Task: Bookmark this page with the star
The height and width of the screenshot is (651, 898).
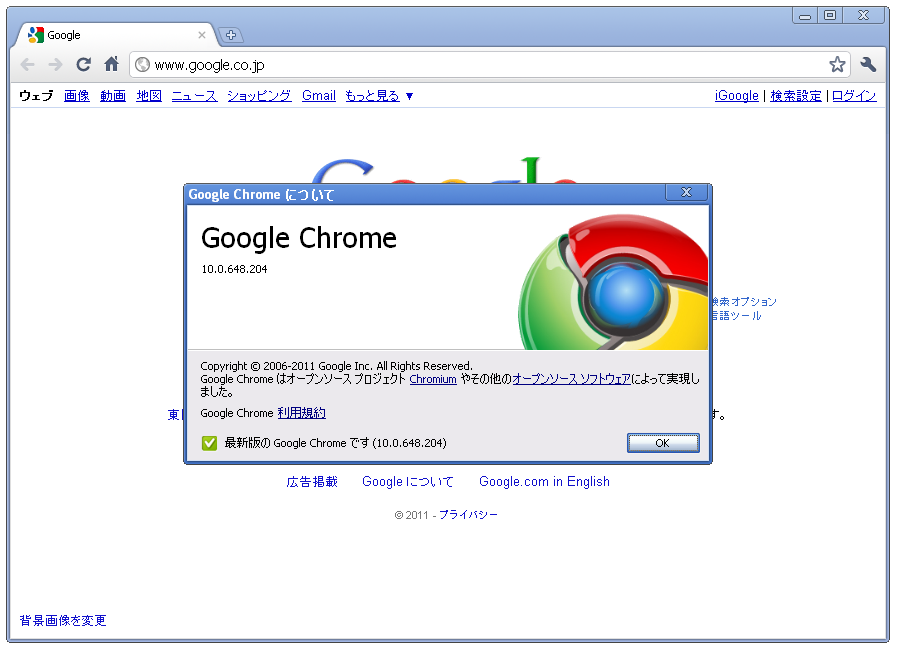Action: click(x=837, y=65)
